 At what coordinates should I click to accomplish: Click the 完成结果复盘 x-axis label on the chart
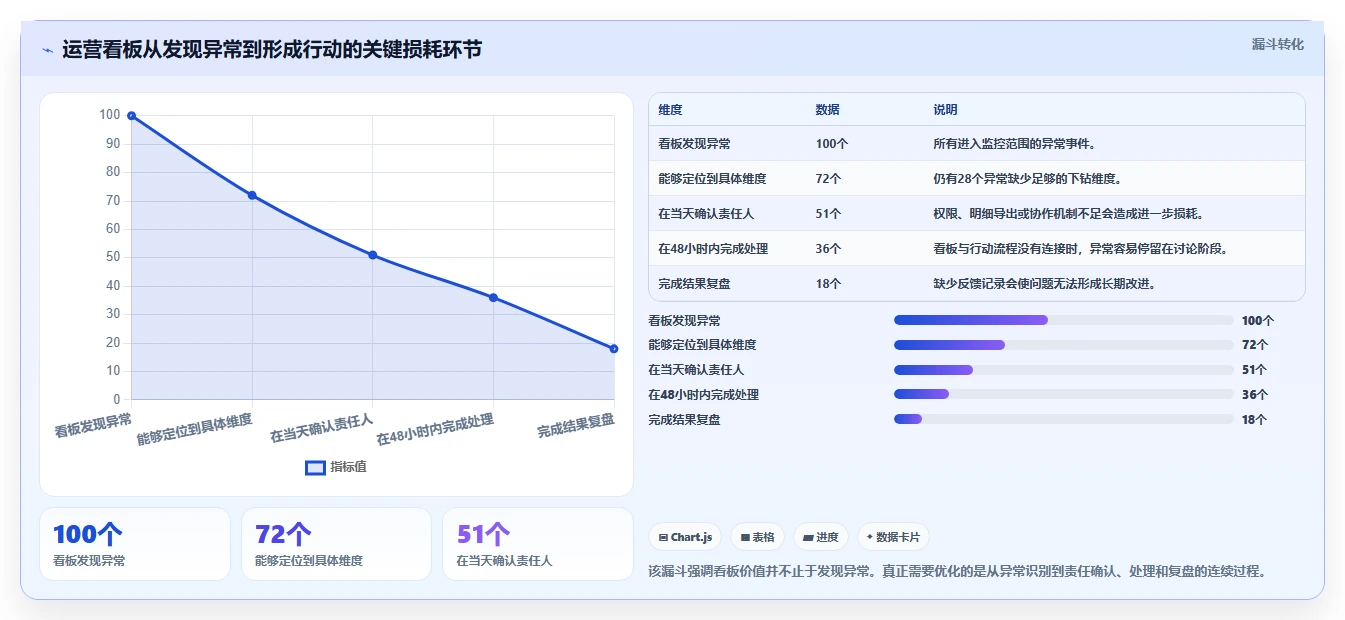[x=575, y=424]
